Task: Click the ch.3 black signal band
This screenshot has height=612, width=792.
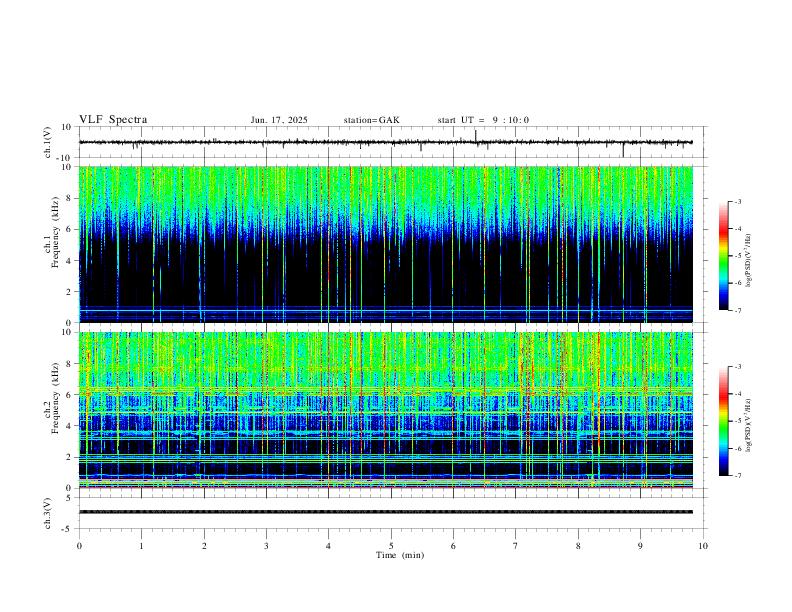Action: [385, 512]
